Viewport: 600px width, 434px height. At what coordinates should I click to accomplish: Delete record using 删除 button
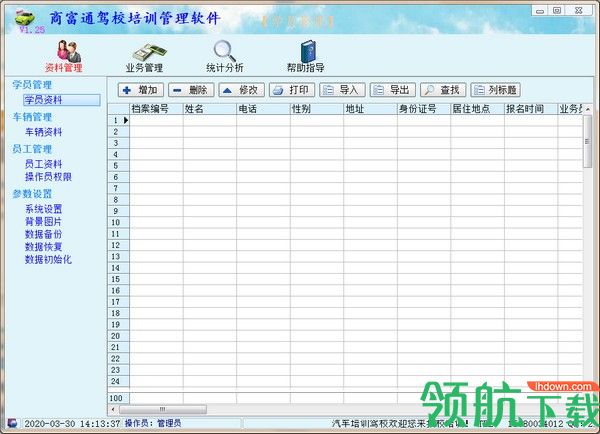click(x=191, y=90)
